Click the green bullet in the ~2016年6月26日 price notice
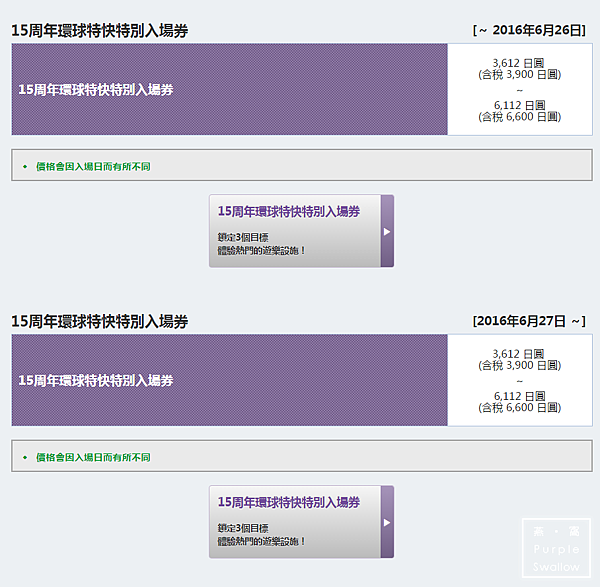Image resolution: width=600 pixels, height=587 pixels. [x=25, y=166]
